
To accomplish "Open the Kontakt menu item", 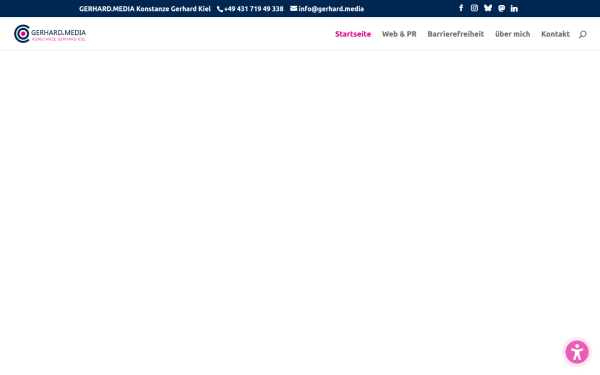I will (x=555, y=34).
